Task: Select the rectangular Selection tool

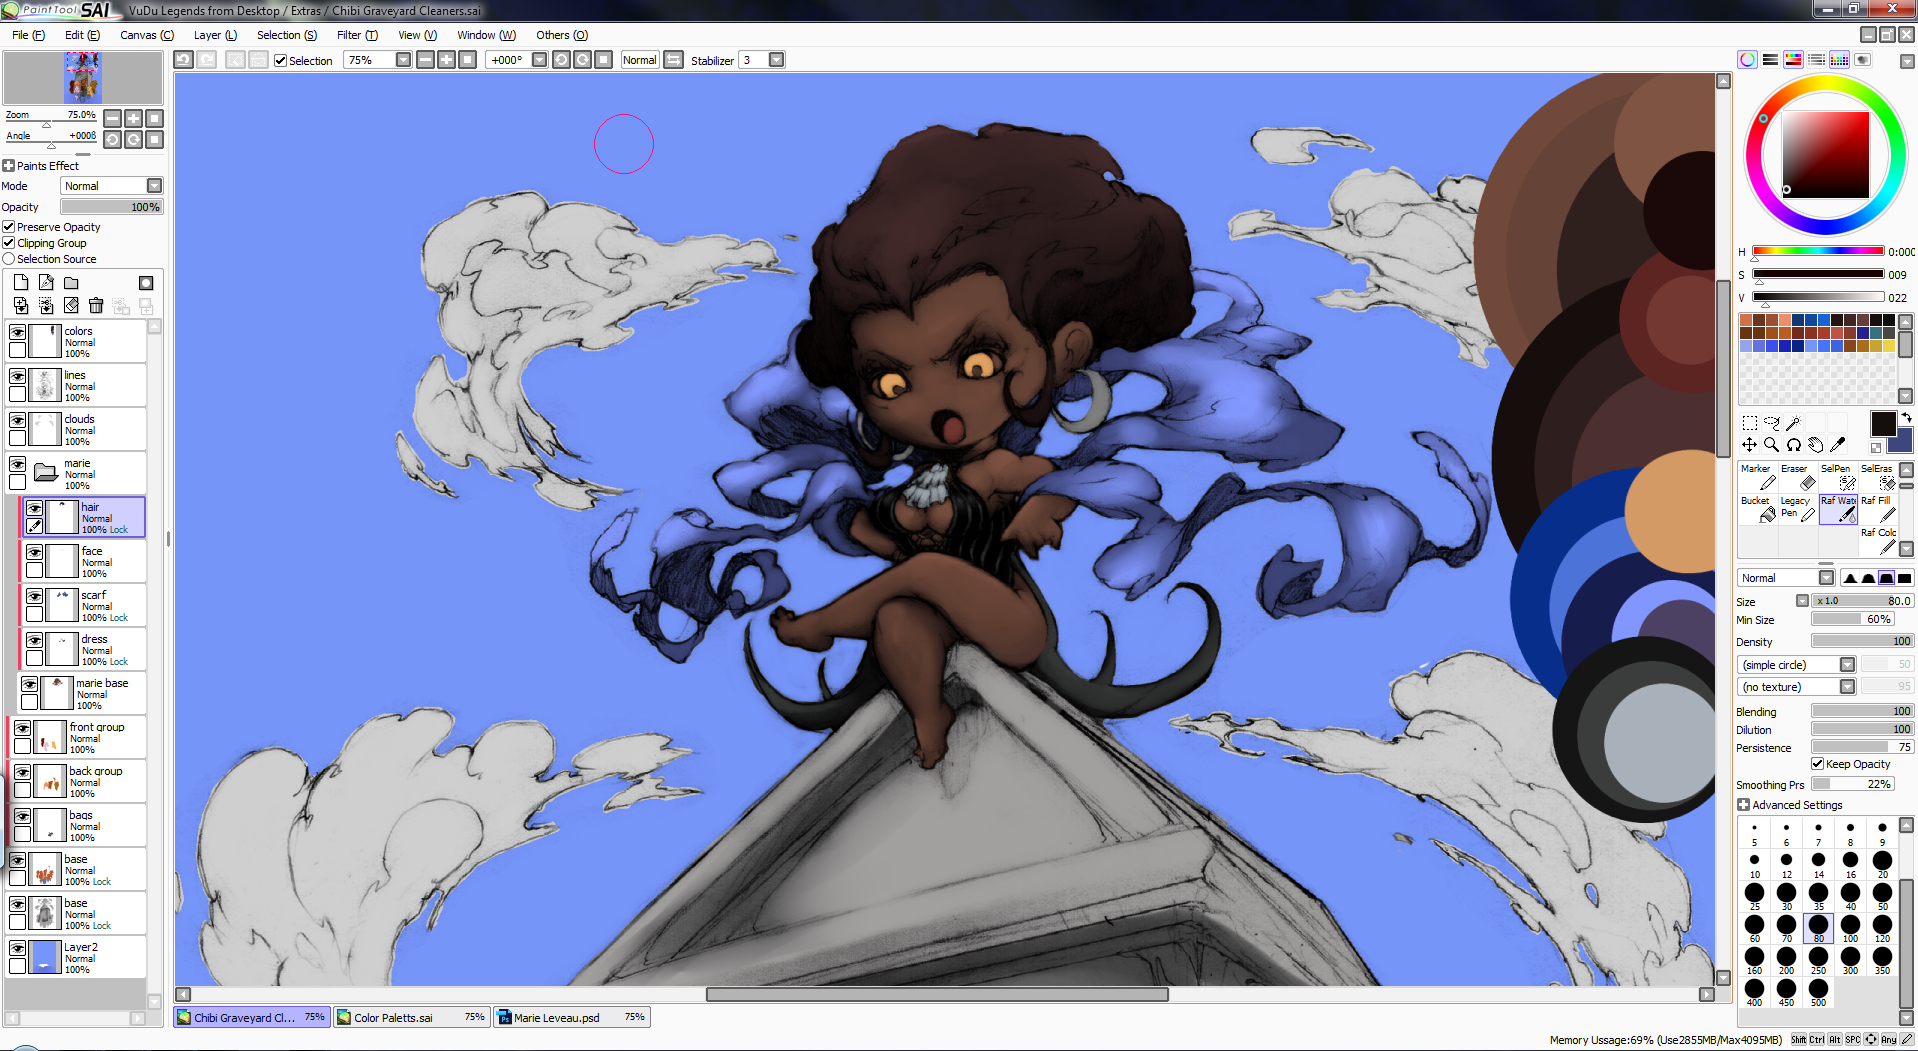Action: coord(1749,423)
